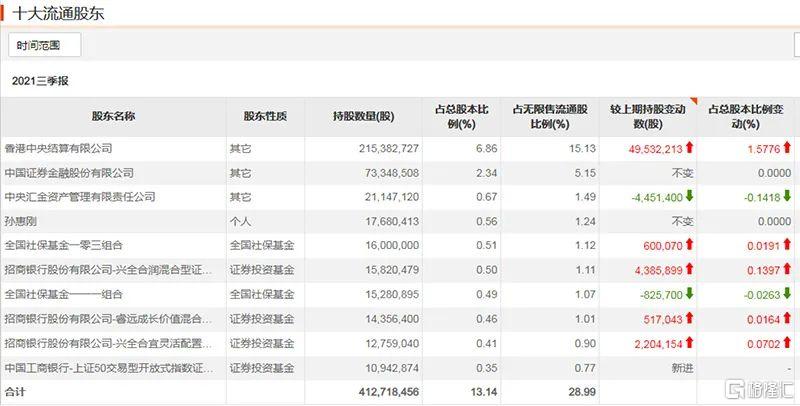800x406 pixels.
Task: Click holding value 10,942,874
Action: coord(391,368)
